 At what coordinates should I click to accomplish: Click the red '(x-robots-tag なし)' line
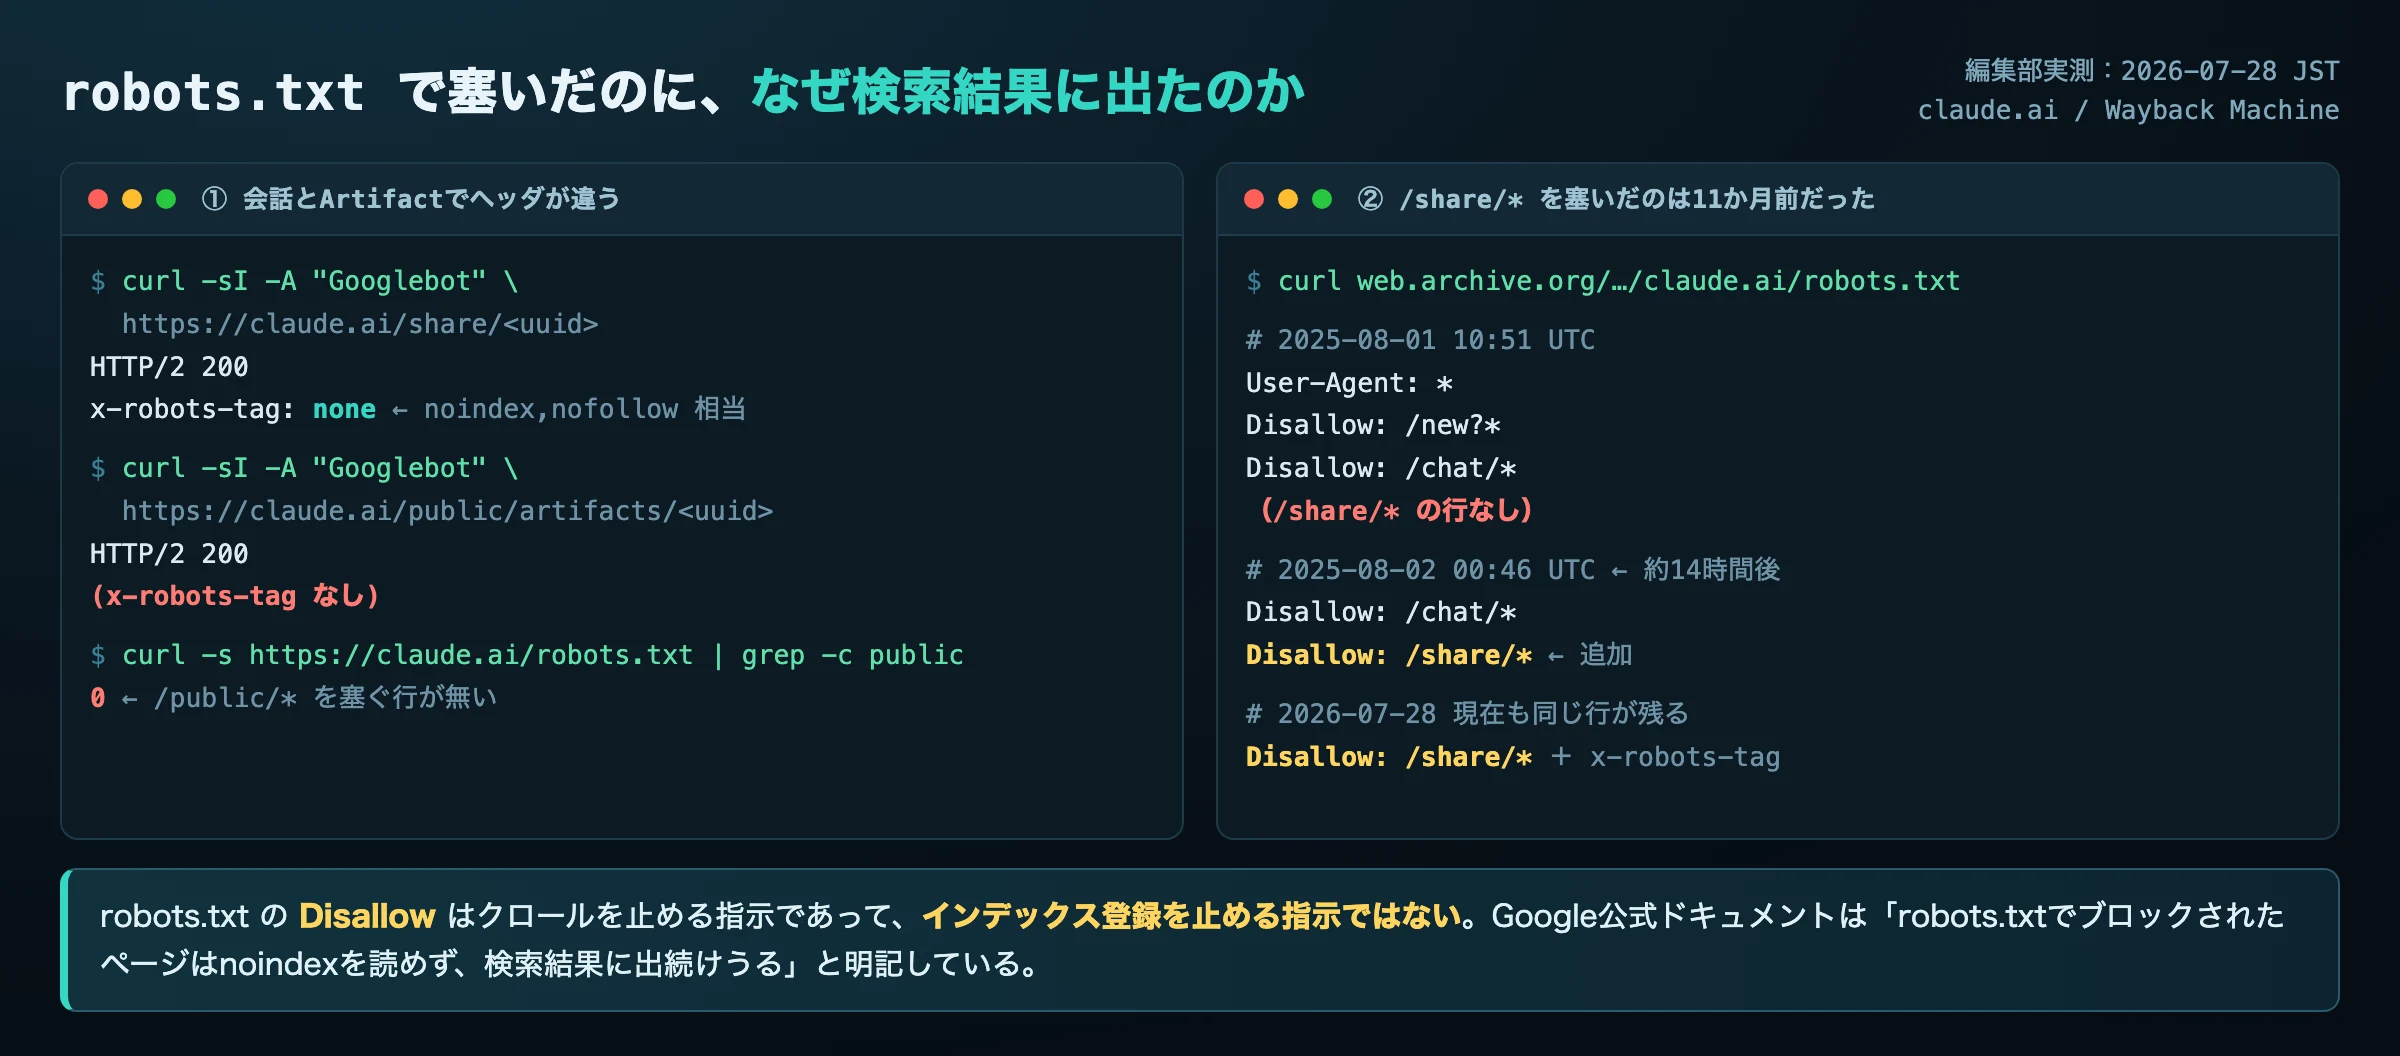coord(235,596)
